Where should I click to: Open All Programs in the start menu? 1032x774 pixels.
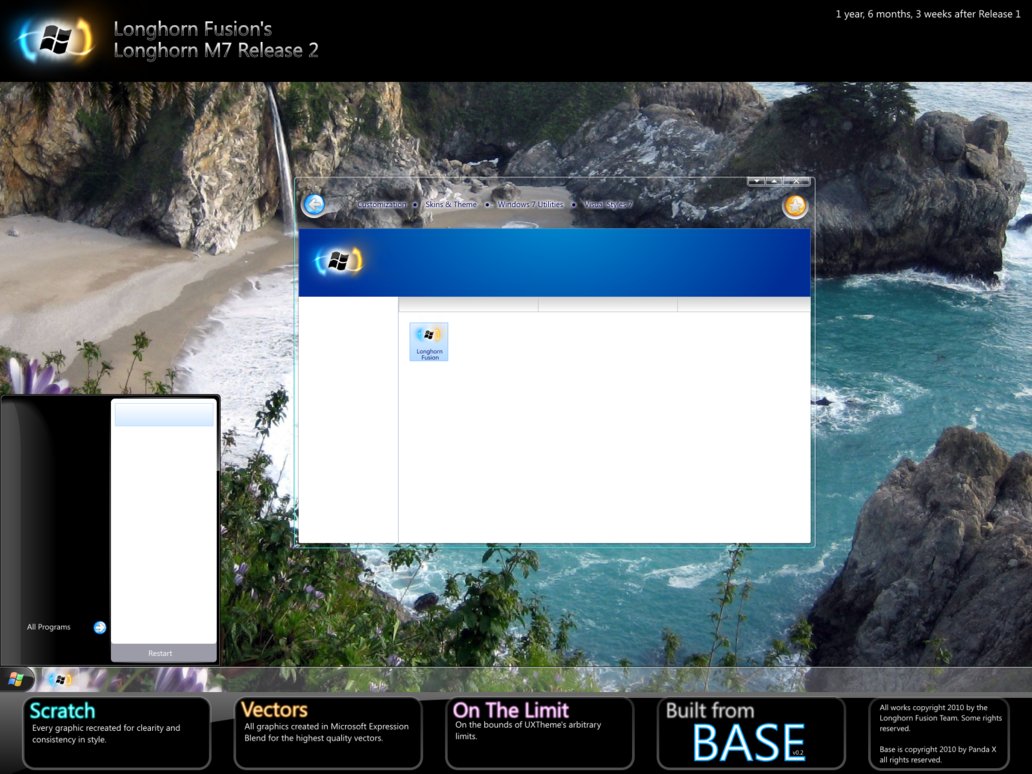[49, 628]
